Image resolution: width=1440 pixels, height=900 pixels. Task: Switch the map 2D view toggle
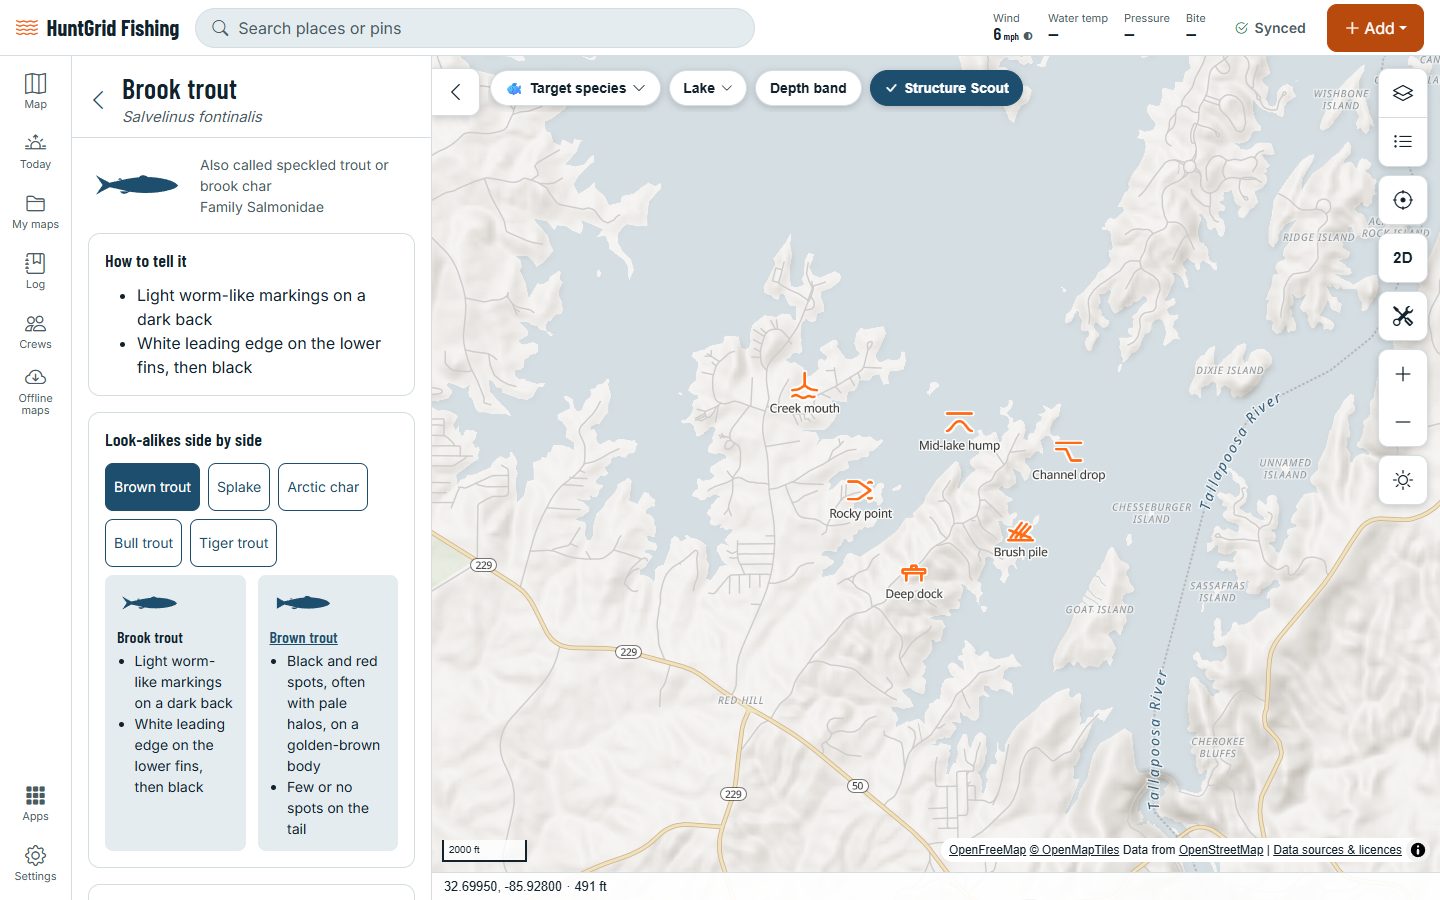pos(1403,258)
